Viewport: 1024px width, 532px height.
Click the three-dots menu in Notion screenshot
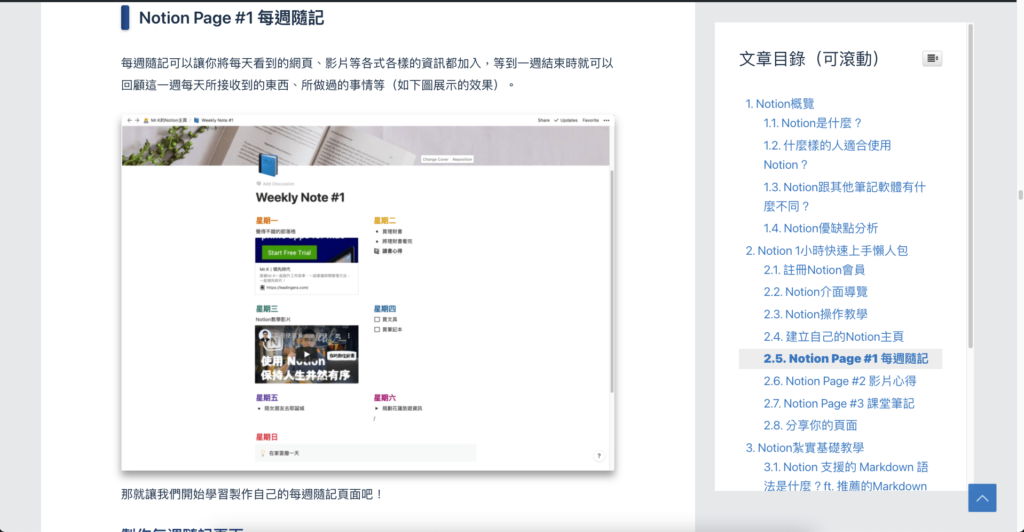click(607, 120)
